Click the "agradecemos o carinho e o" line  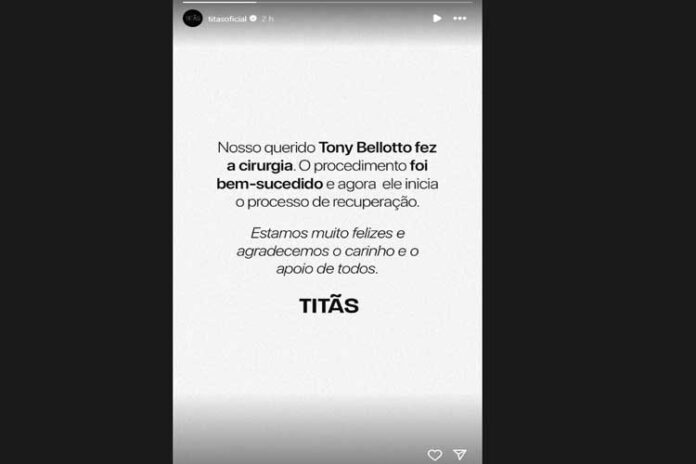pyautogui.click(x=328, y=251)
